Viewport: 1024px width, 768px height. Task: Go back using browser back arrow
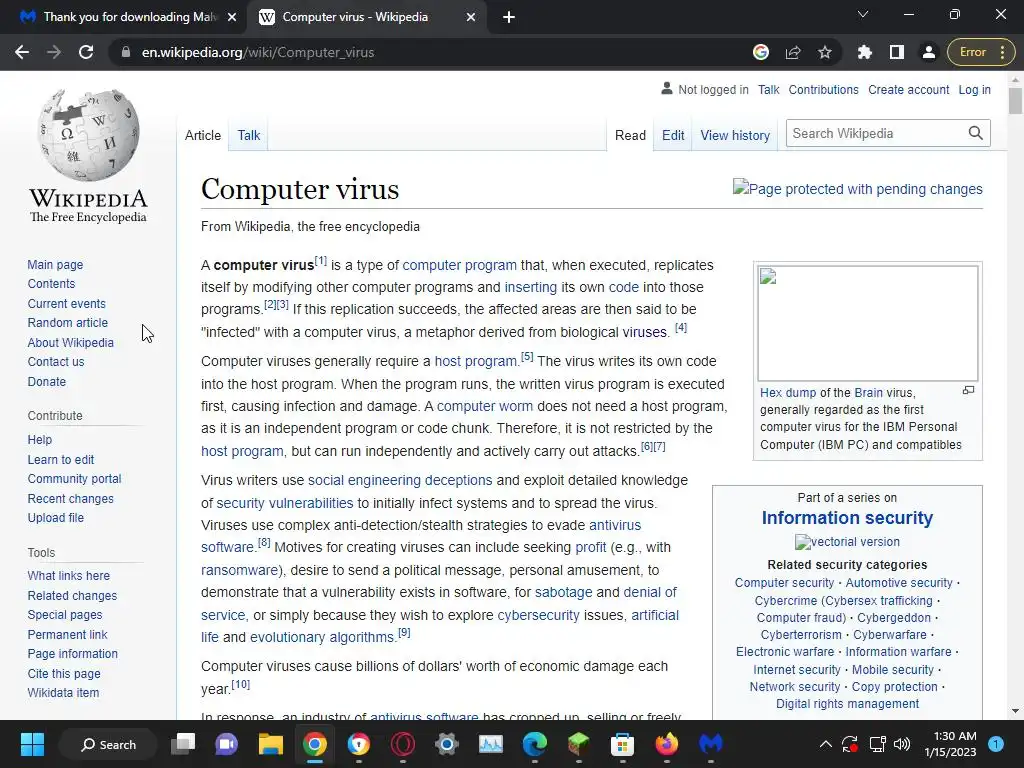click(22, 52)
